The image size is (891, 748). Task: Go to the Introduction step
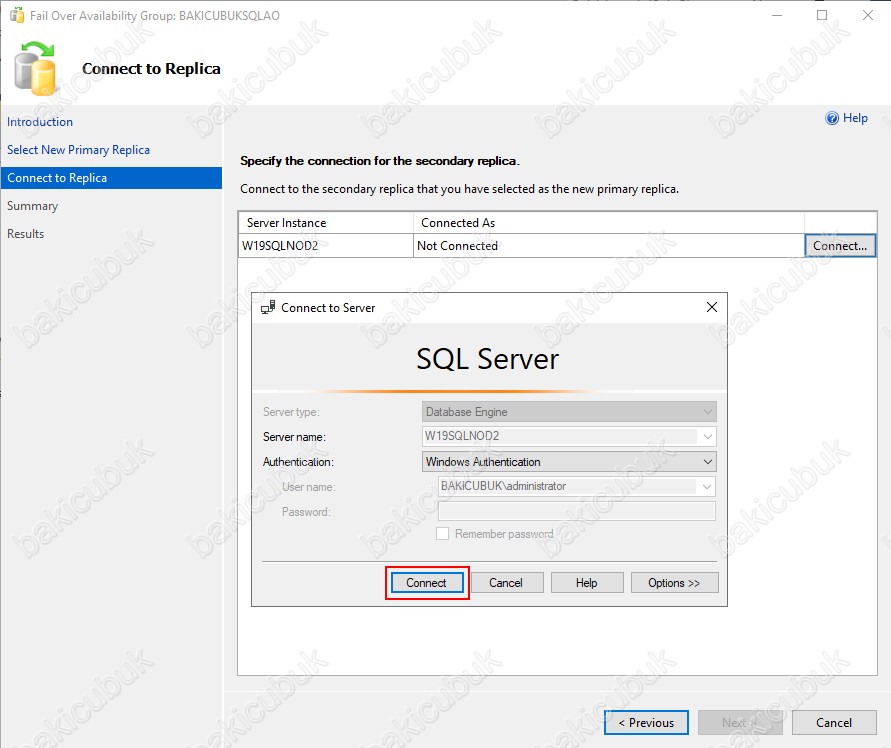point(40,122)
